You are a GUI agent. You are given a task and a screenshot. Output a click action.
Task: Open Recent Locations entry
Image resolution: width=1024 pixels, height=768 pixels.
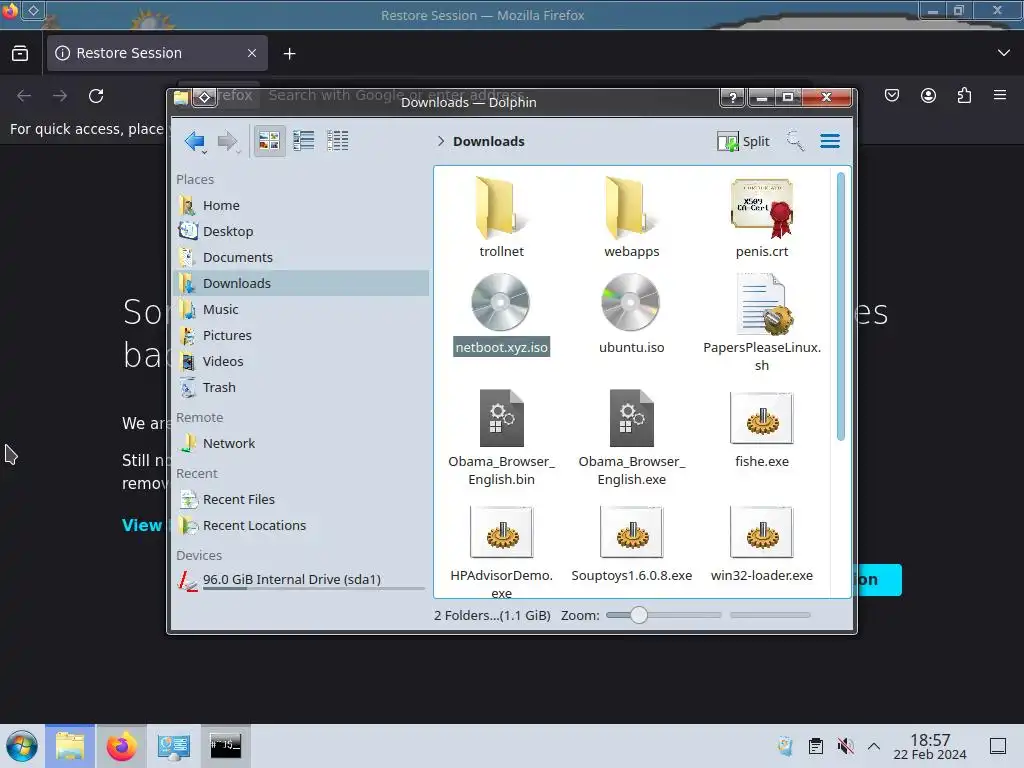(x=302, y=526)
